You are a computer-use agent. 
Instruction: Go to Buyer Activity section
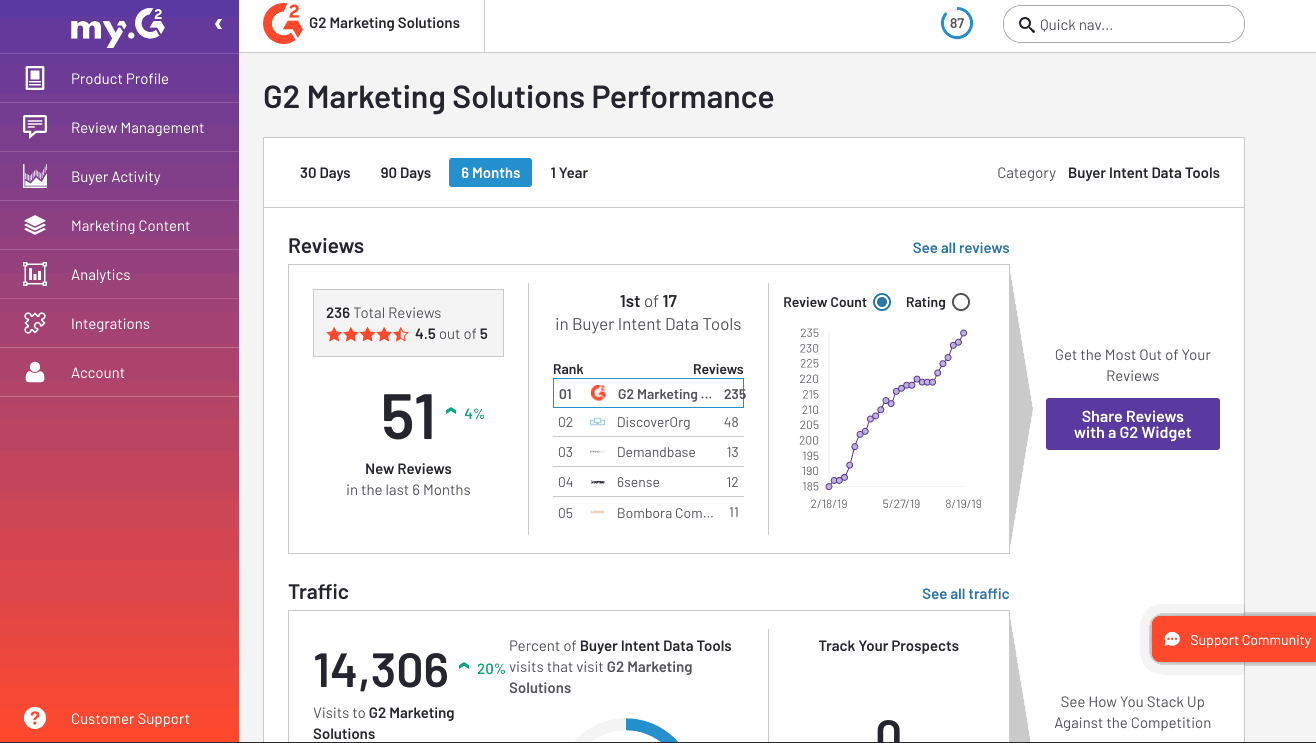coord(119,176)
